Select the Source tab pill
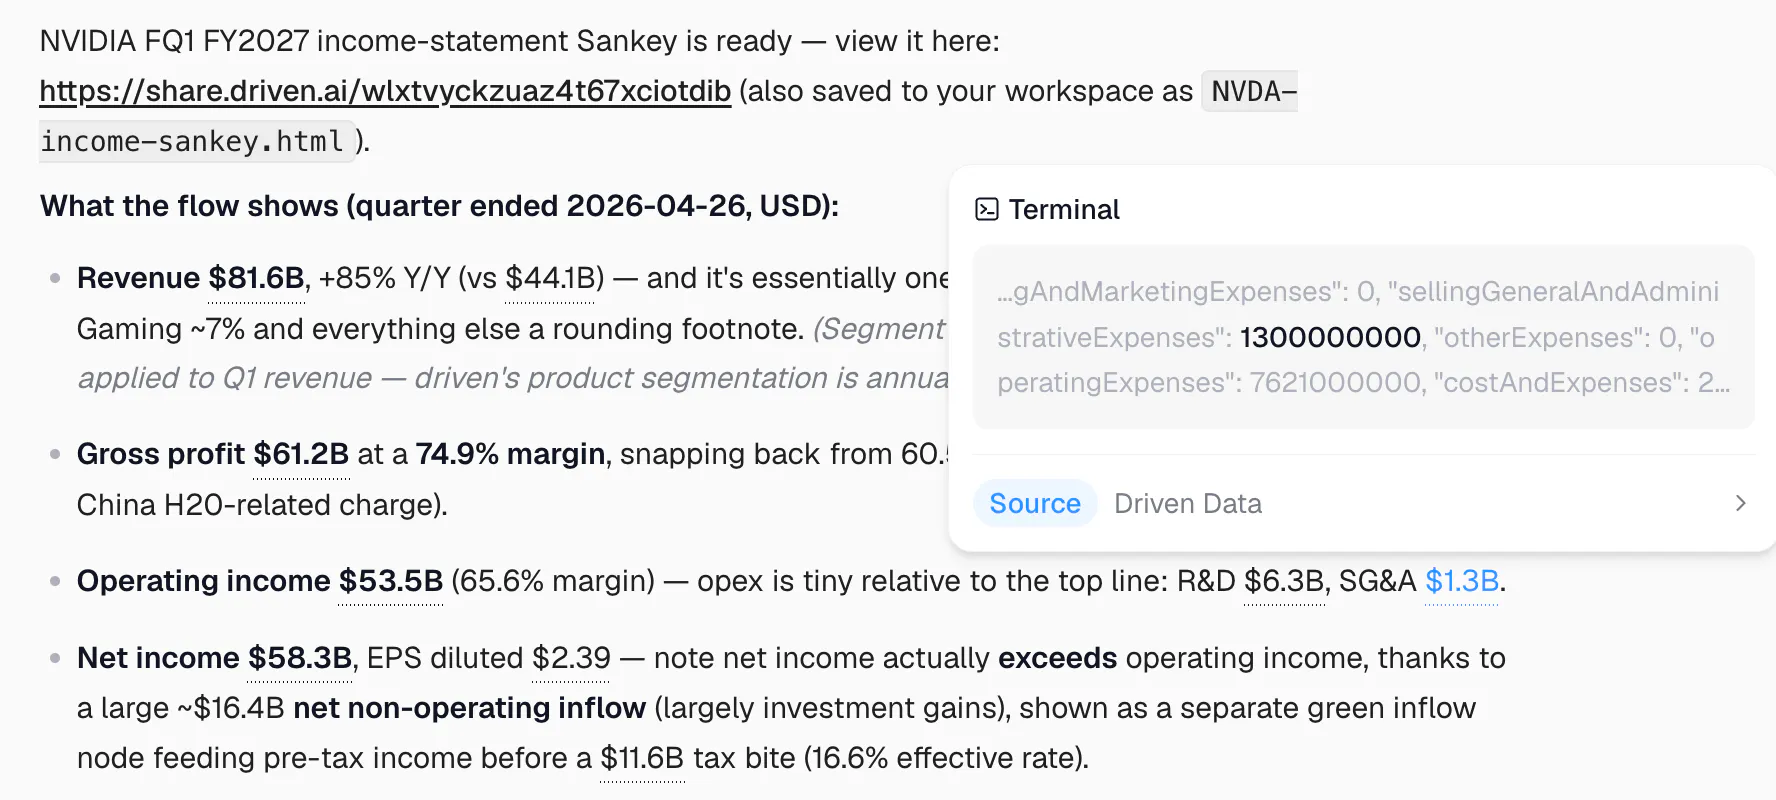The width and height of the screenshot is (1776, 800). coord(1035,503)
